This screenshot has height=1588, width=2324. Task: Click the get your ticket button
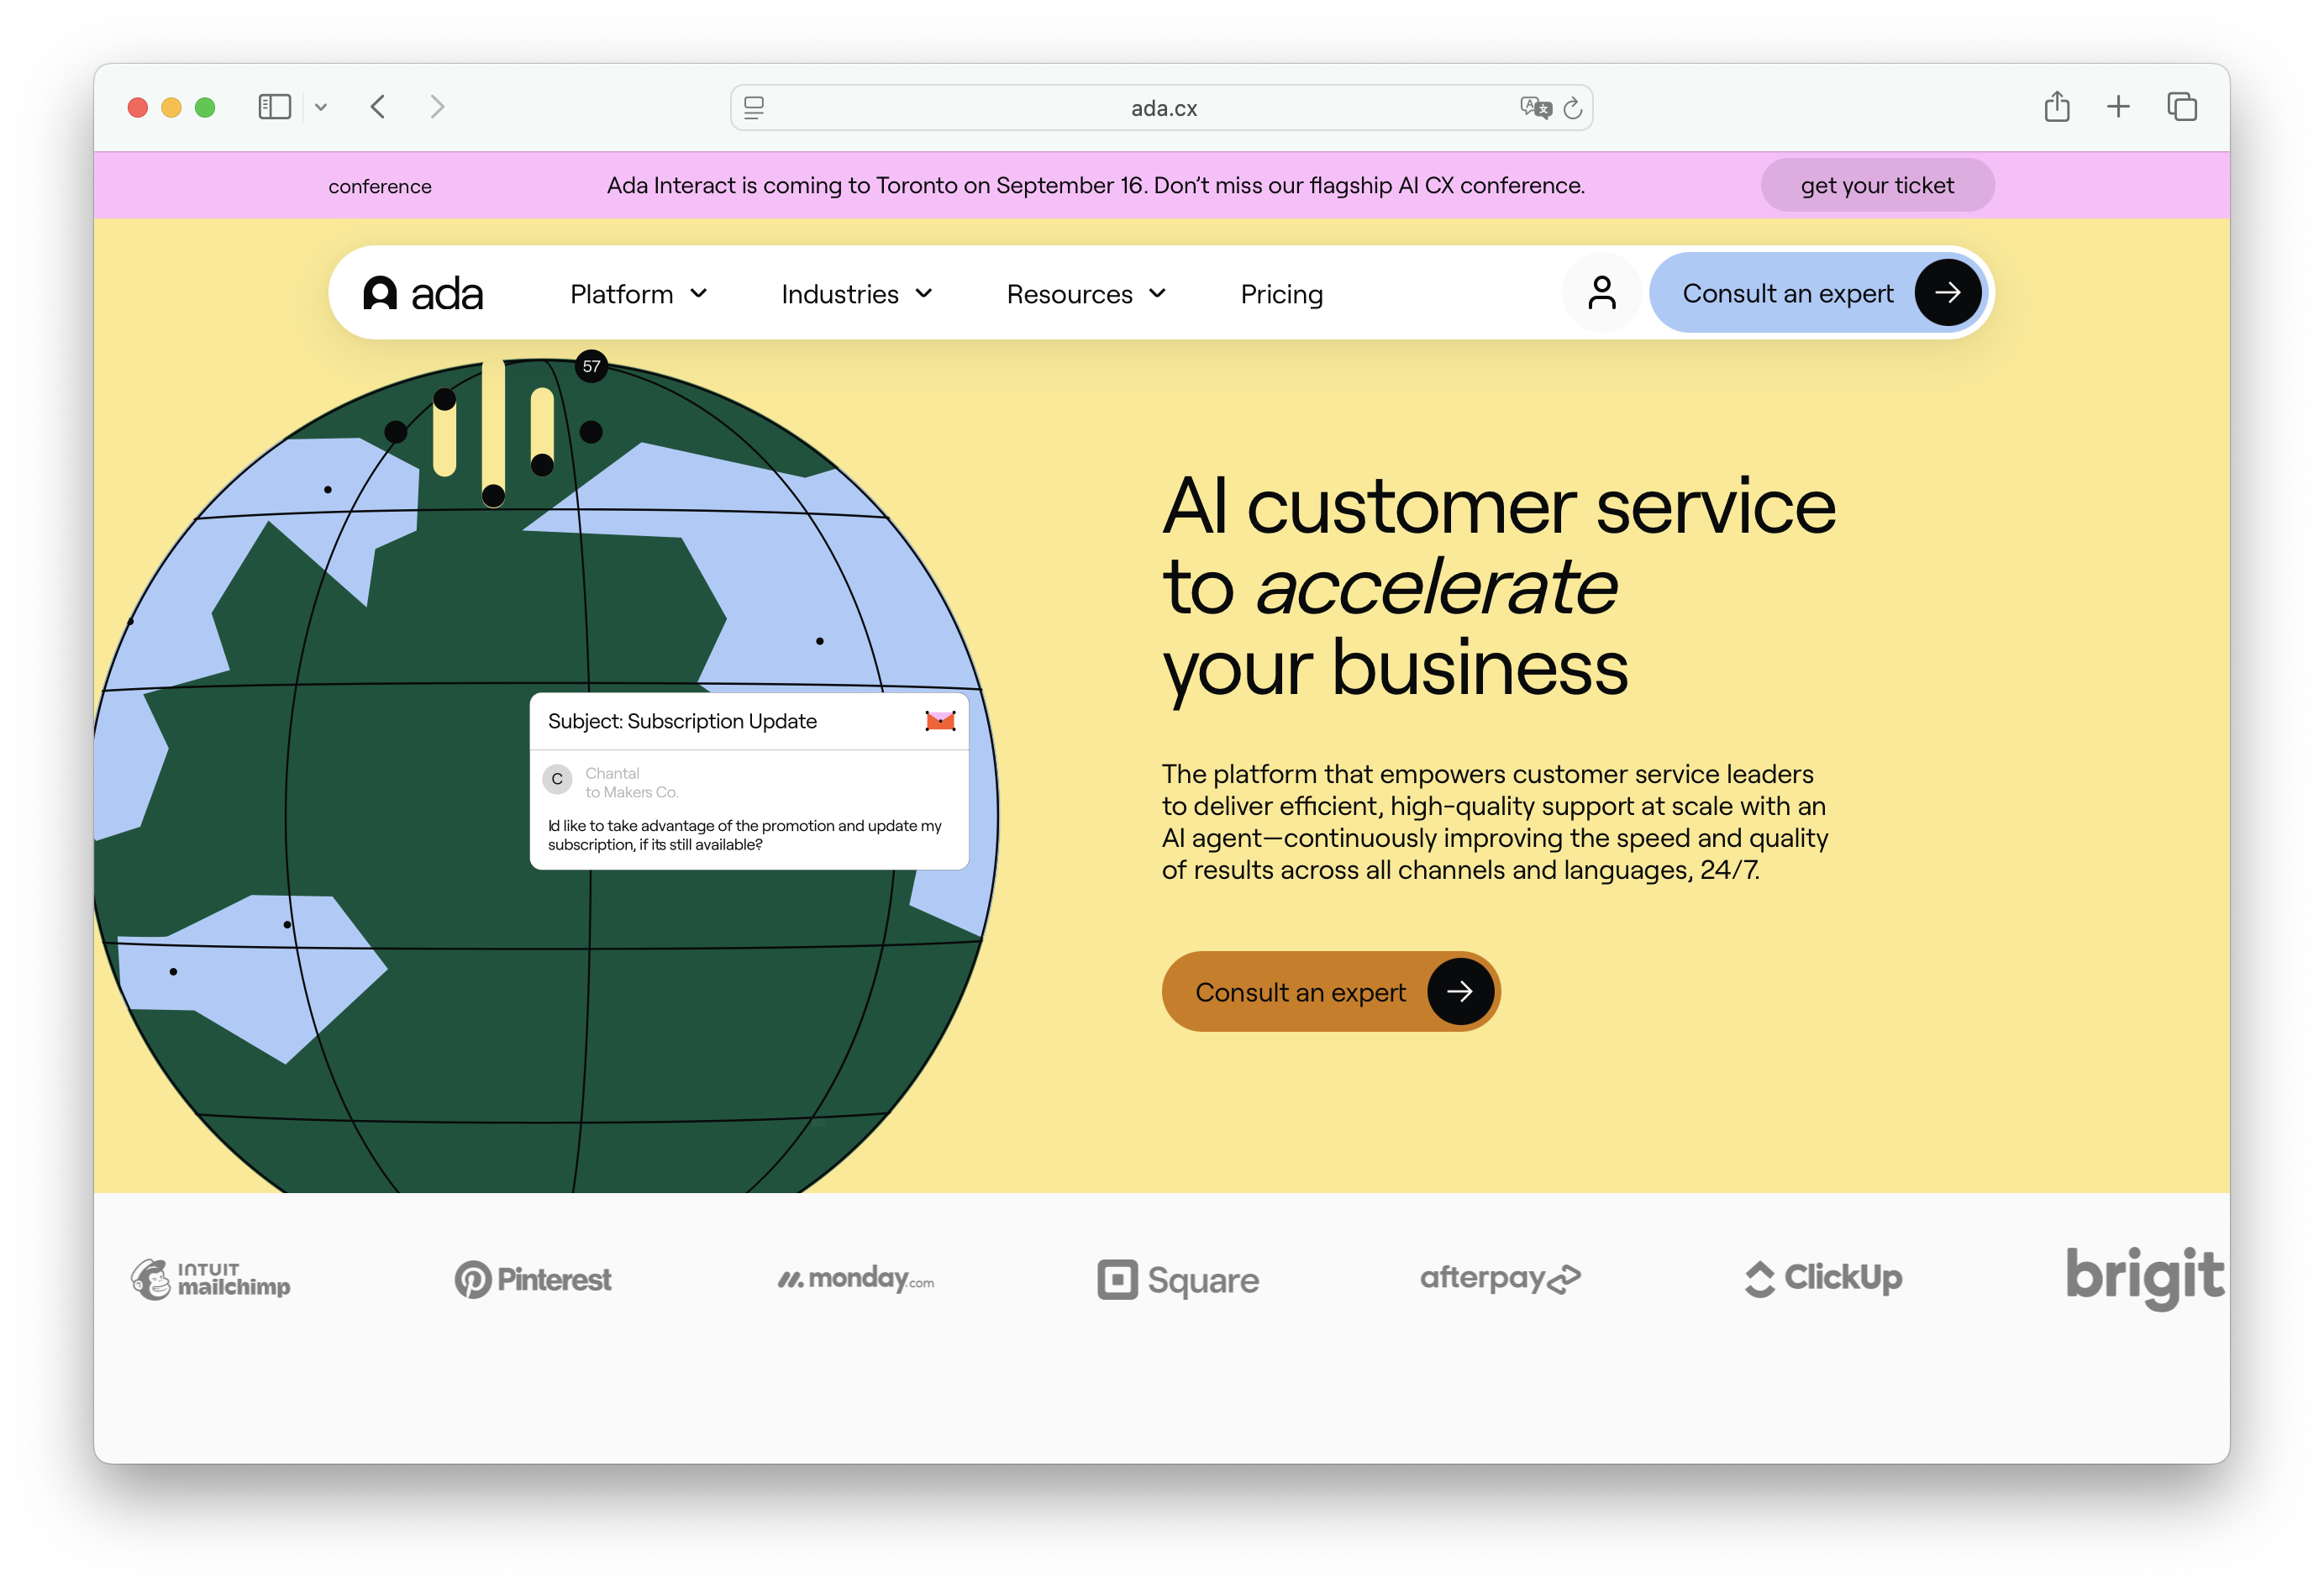1876,185
